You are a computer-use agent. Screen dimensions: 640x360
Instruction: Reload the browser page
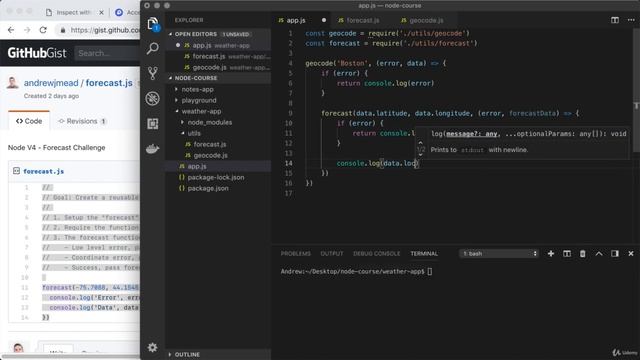point(43,30)
